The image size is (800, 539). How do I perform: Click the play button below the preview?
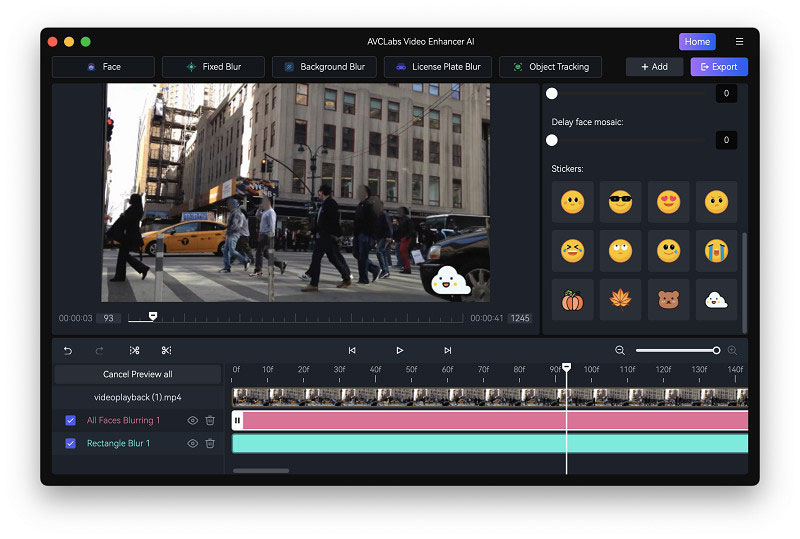pyautogui.click(x=399, y=350)
